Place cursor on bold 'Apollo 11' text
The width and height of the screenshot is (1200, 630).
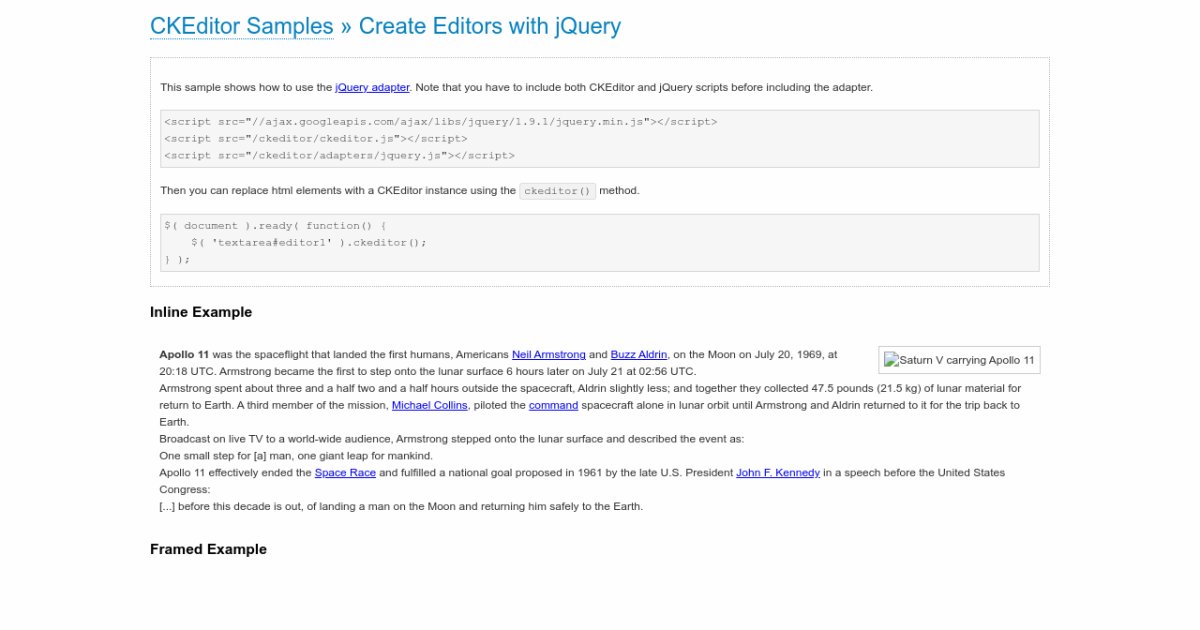coord(184,354)
